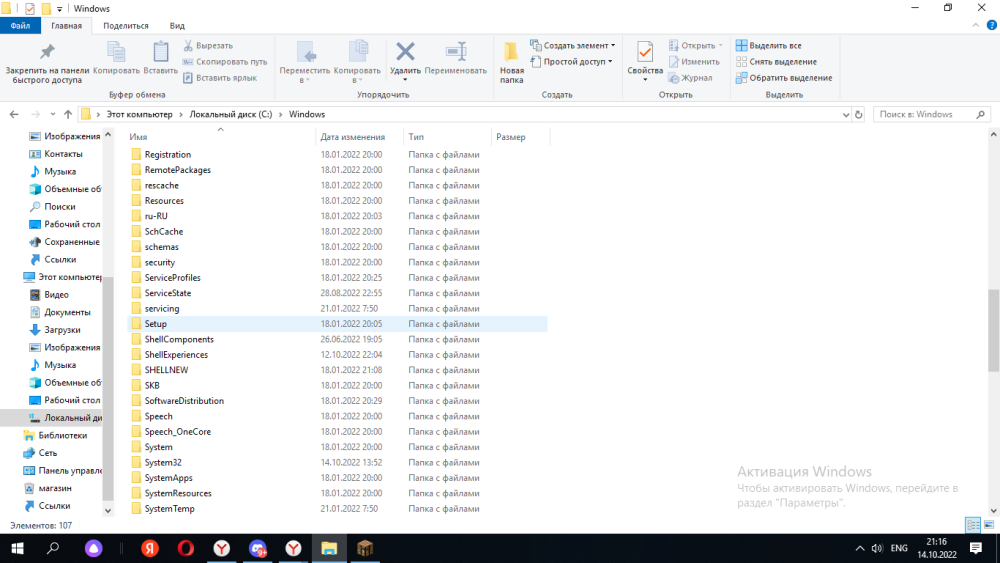Open Документы in navigation pane
1000x563 pixels.
[x=67, y=312]
